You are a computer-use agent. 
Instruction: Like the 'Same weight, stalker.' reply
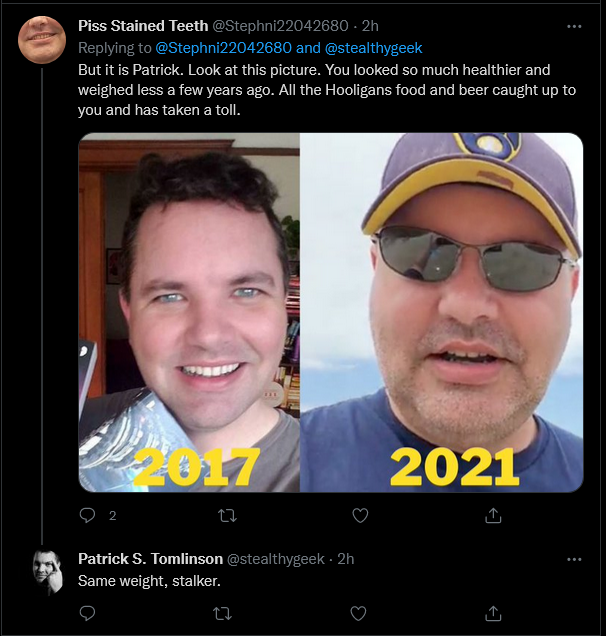358,613
